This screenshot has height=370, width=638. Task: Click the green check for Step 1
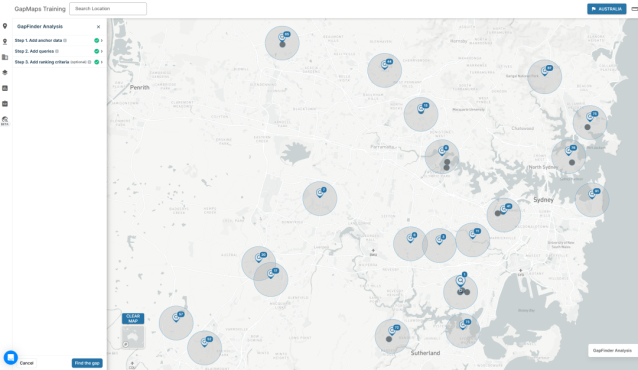96,40
